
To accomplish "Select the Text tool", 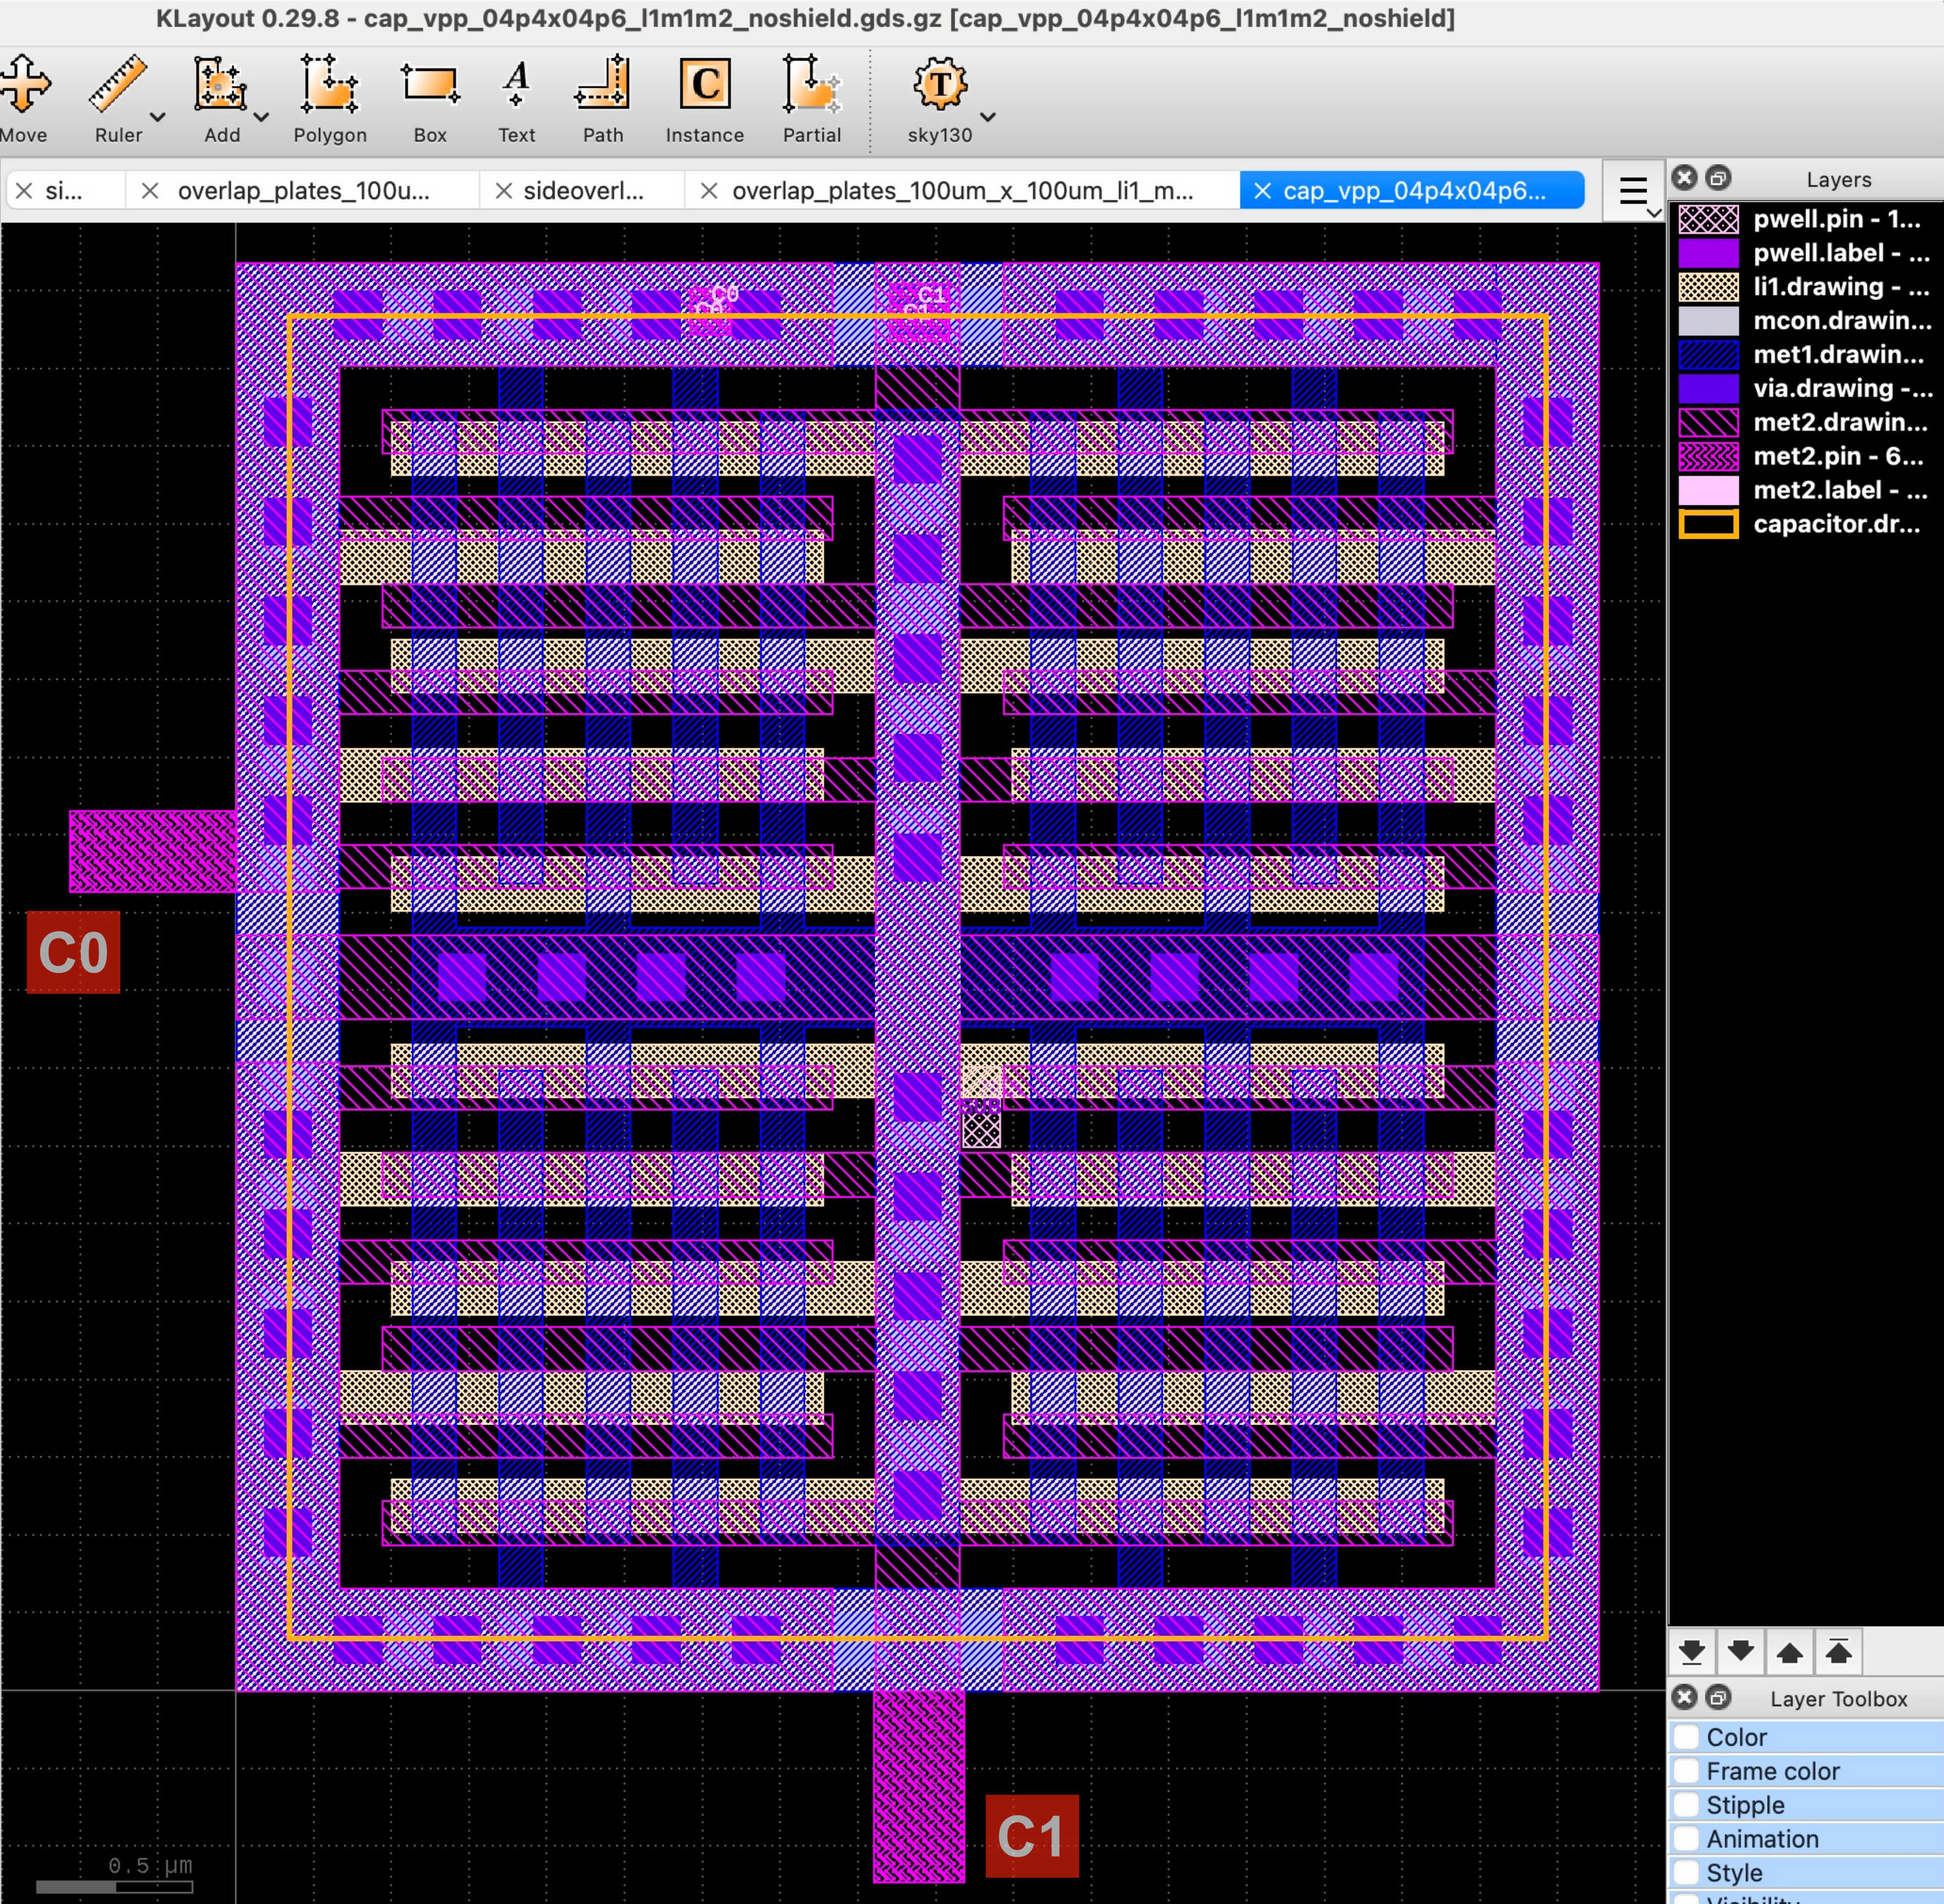I will tap(517, 100).
